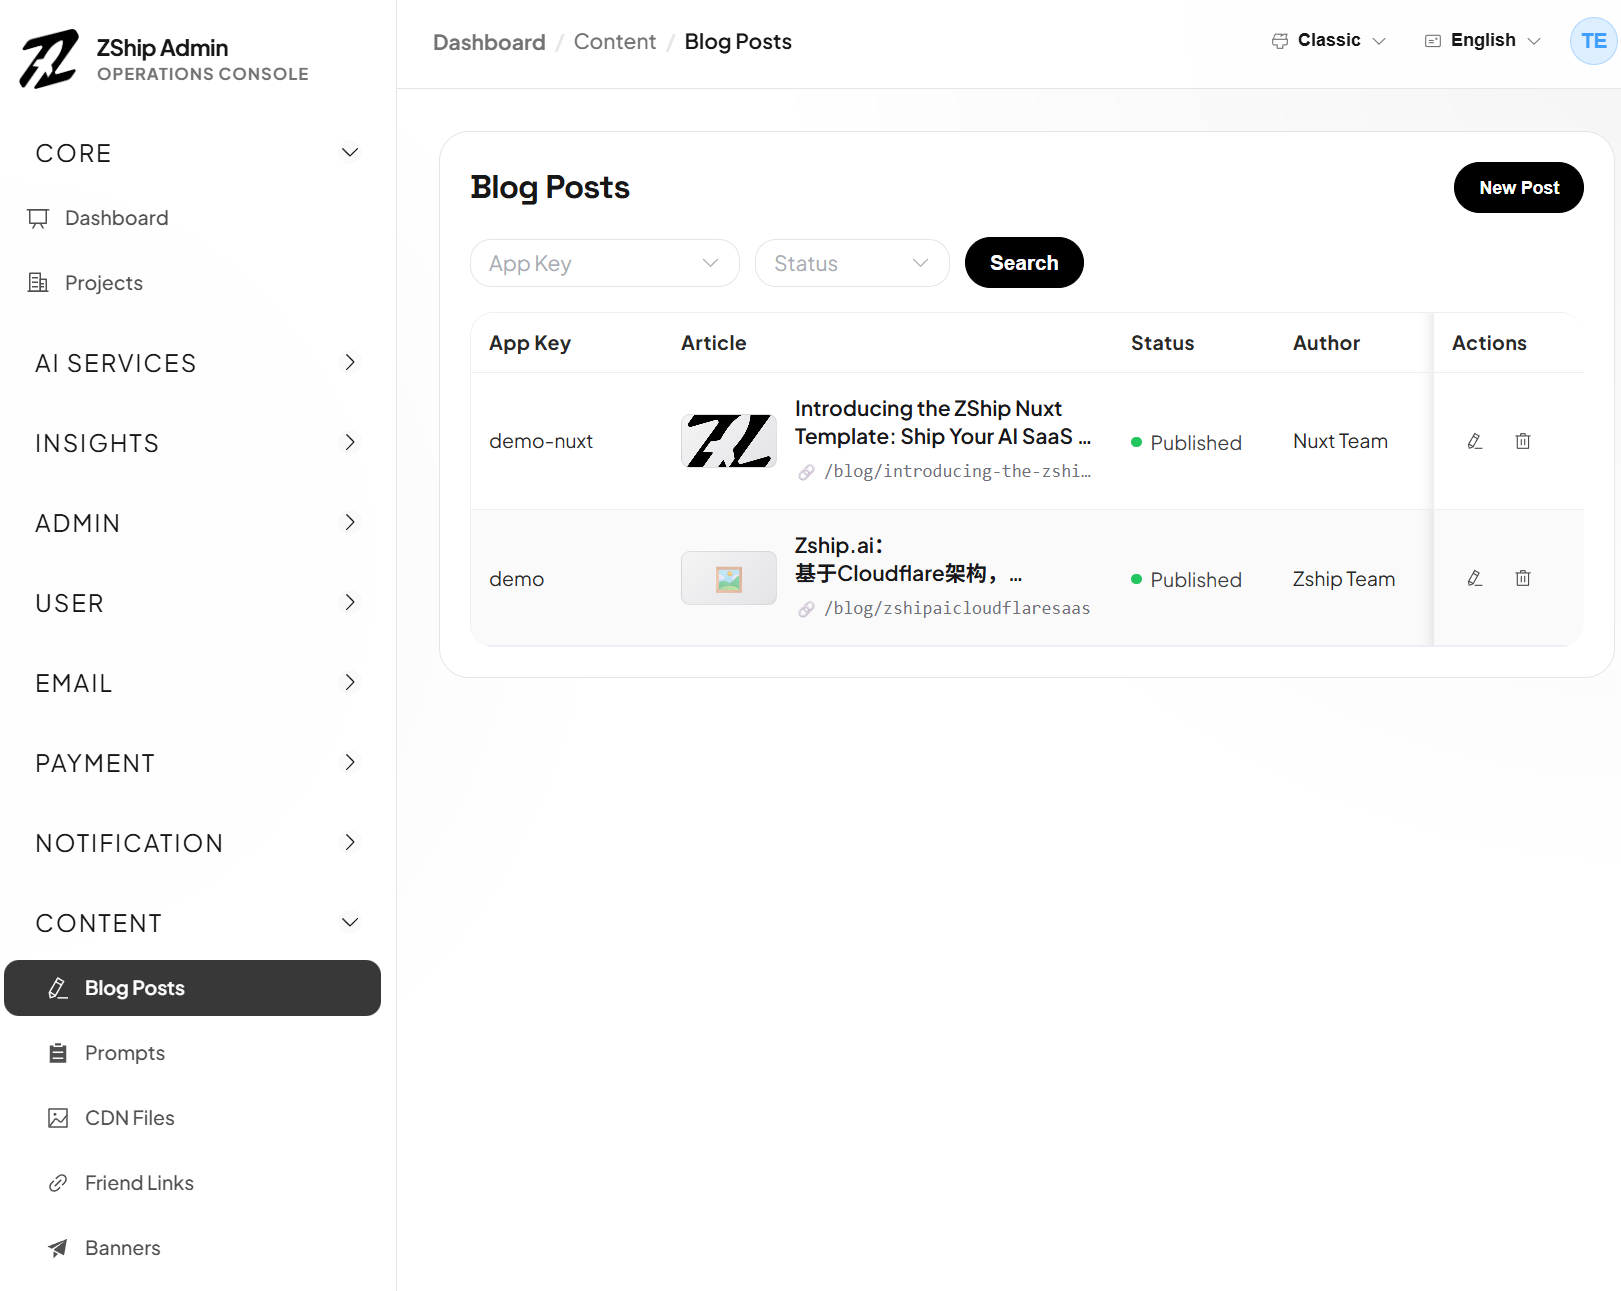Open the Classic theme selector
1621x1291 pixels.
1328,41
